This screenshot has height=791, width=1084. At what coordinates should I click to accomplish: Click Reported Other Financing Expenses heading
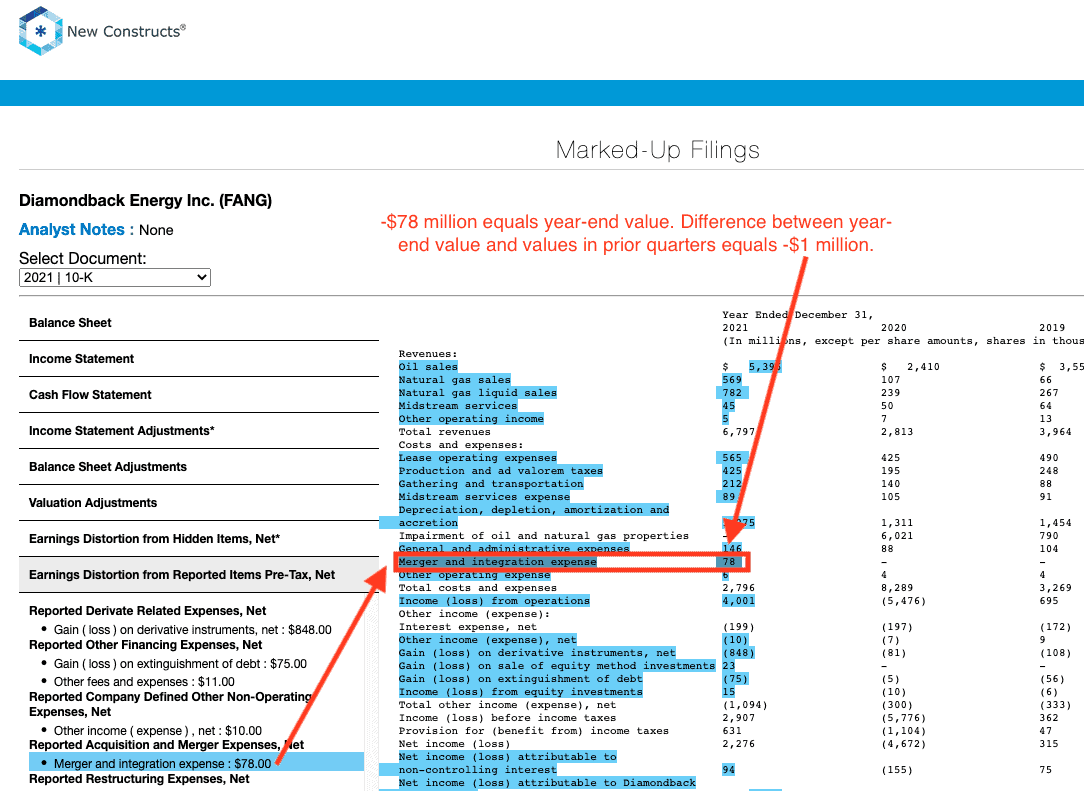point(145,644)
